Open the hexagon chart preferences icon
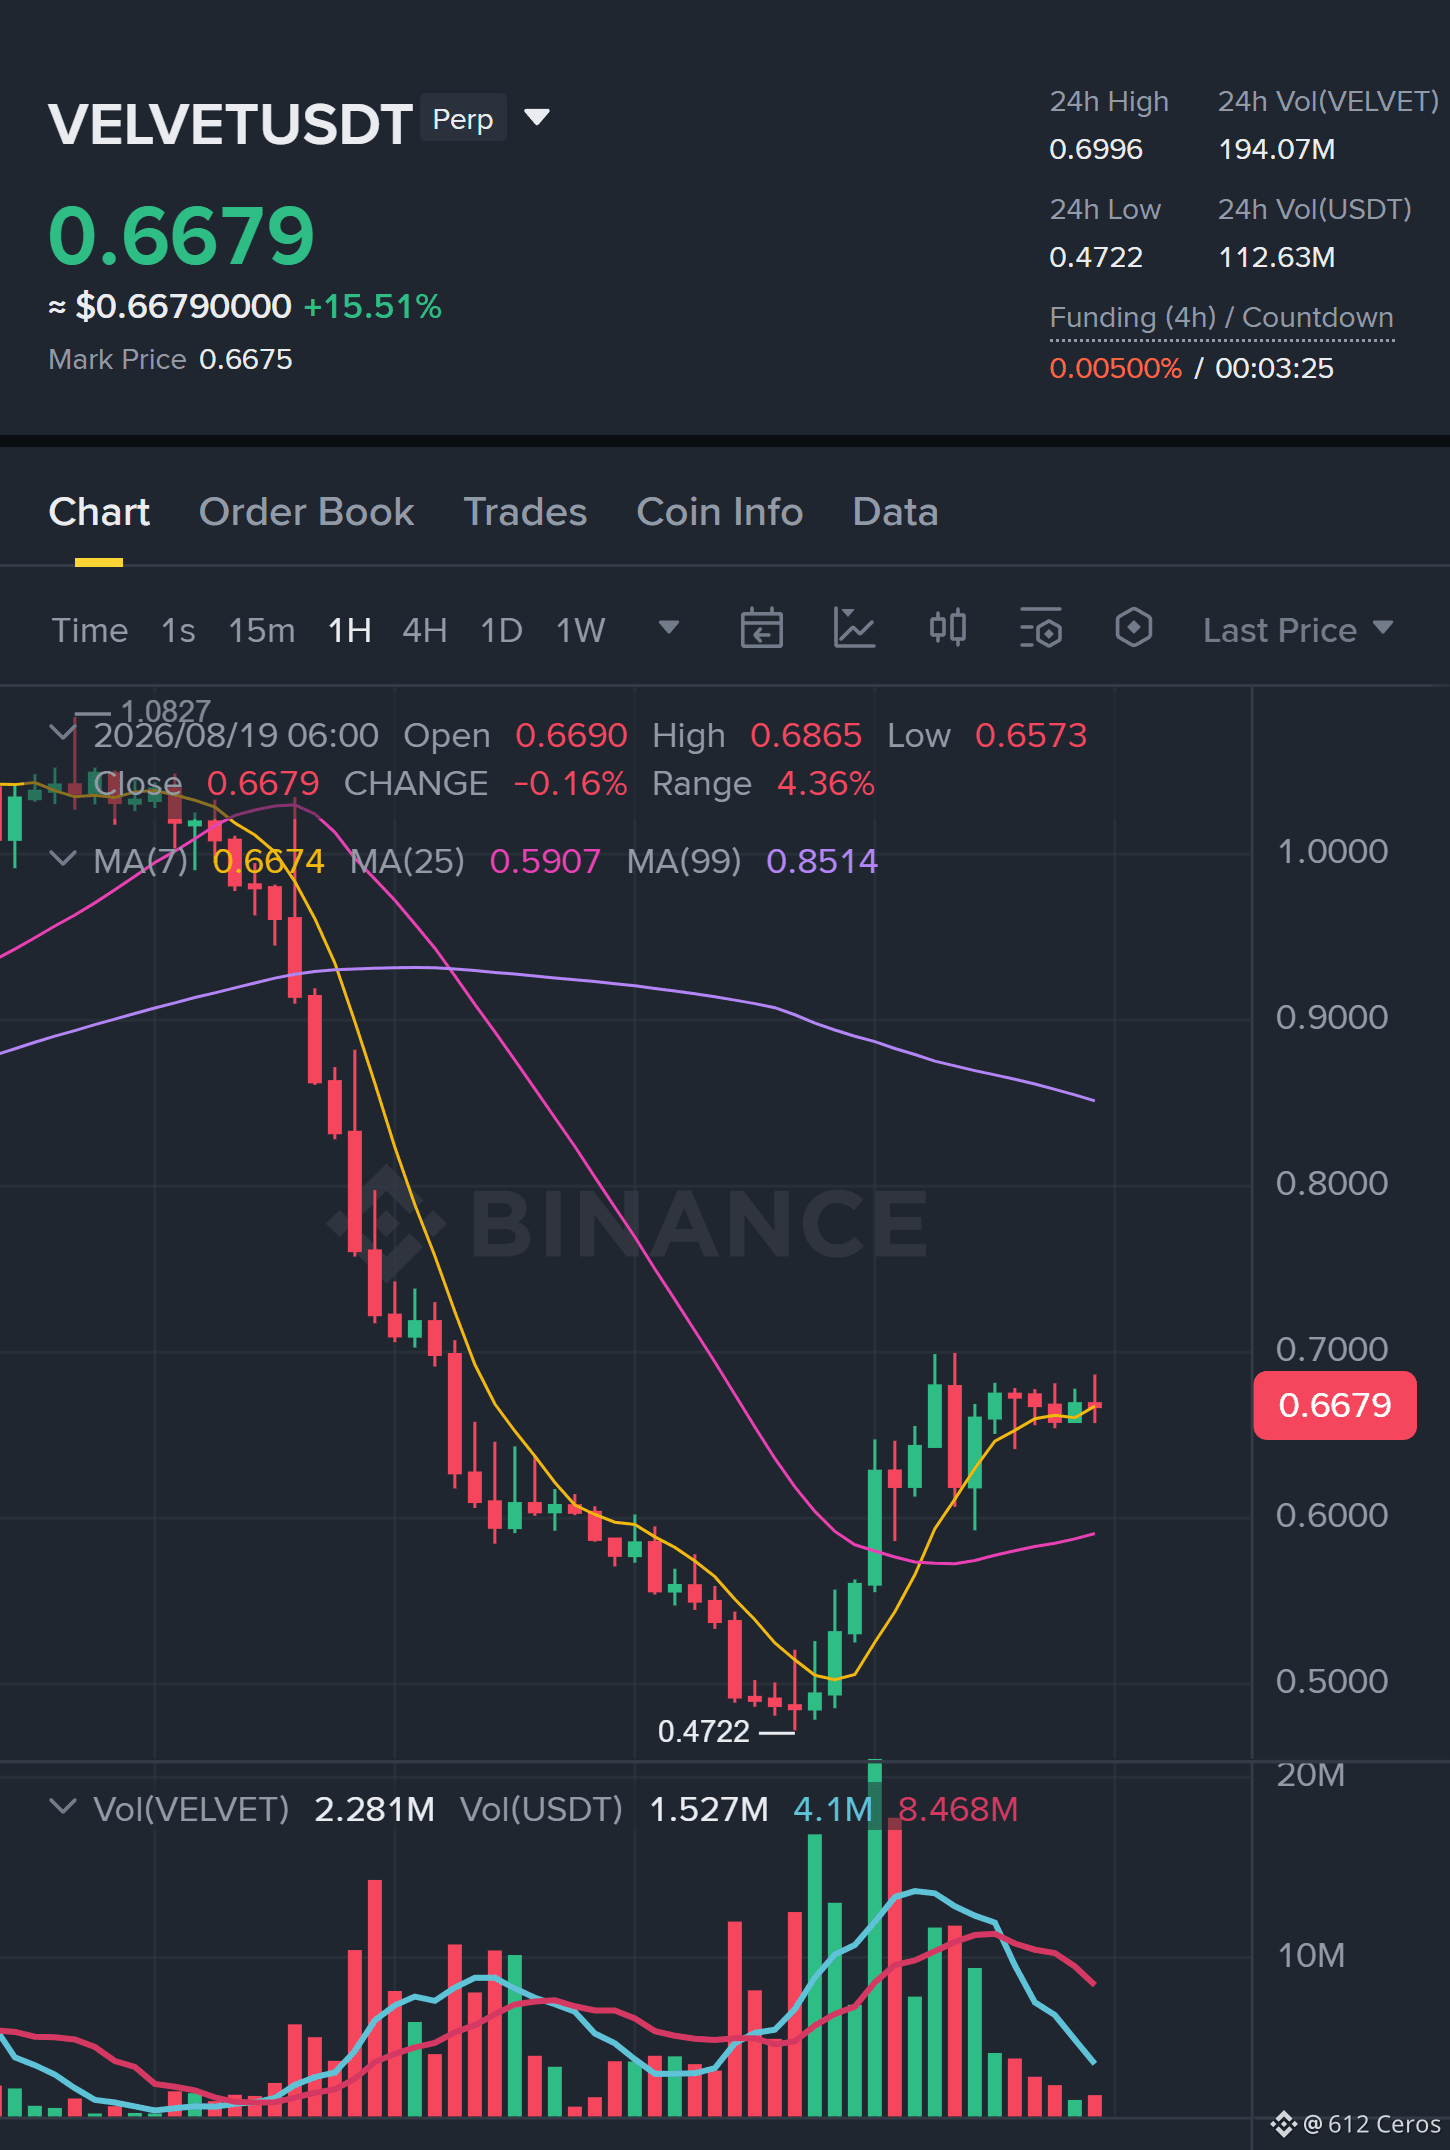The image size is (1450, 2150). coord(1134,628)
